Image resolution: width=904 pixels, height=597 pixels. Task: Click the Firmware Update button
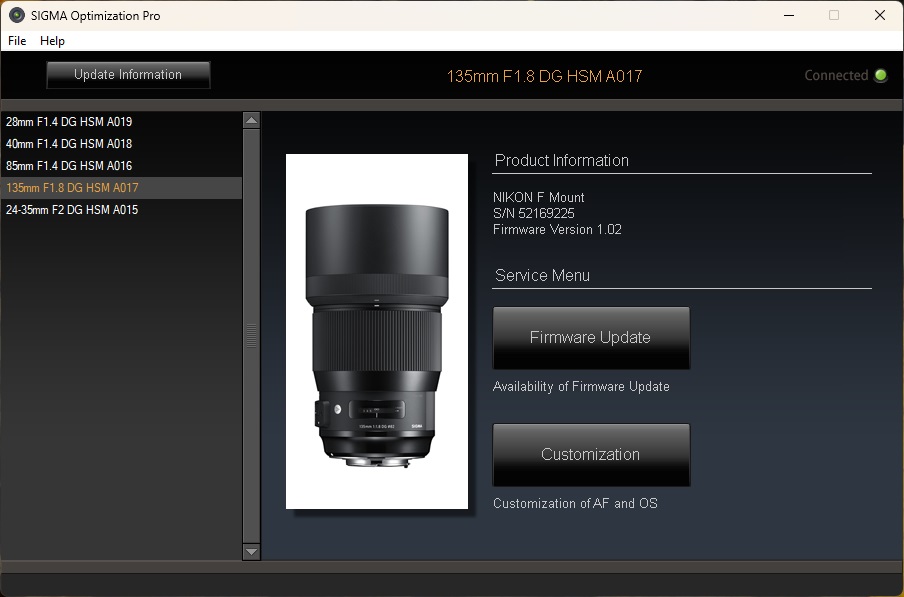tap(591, 338)
